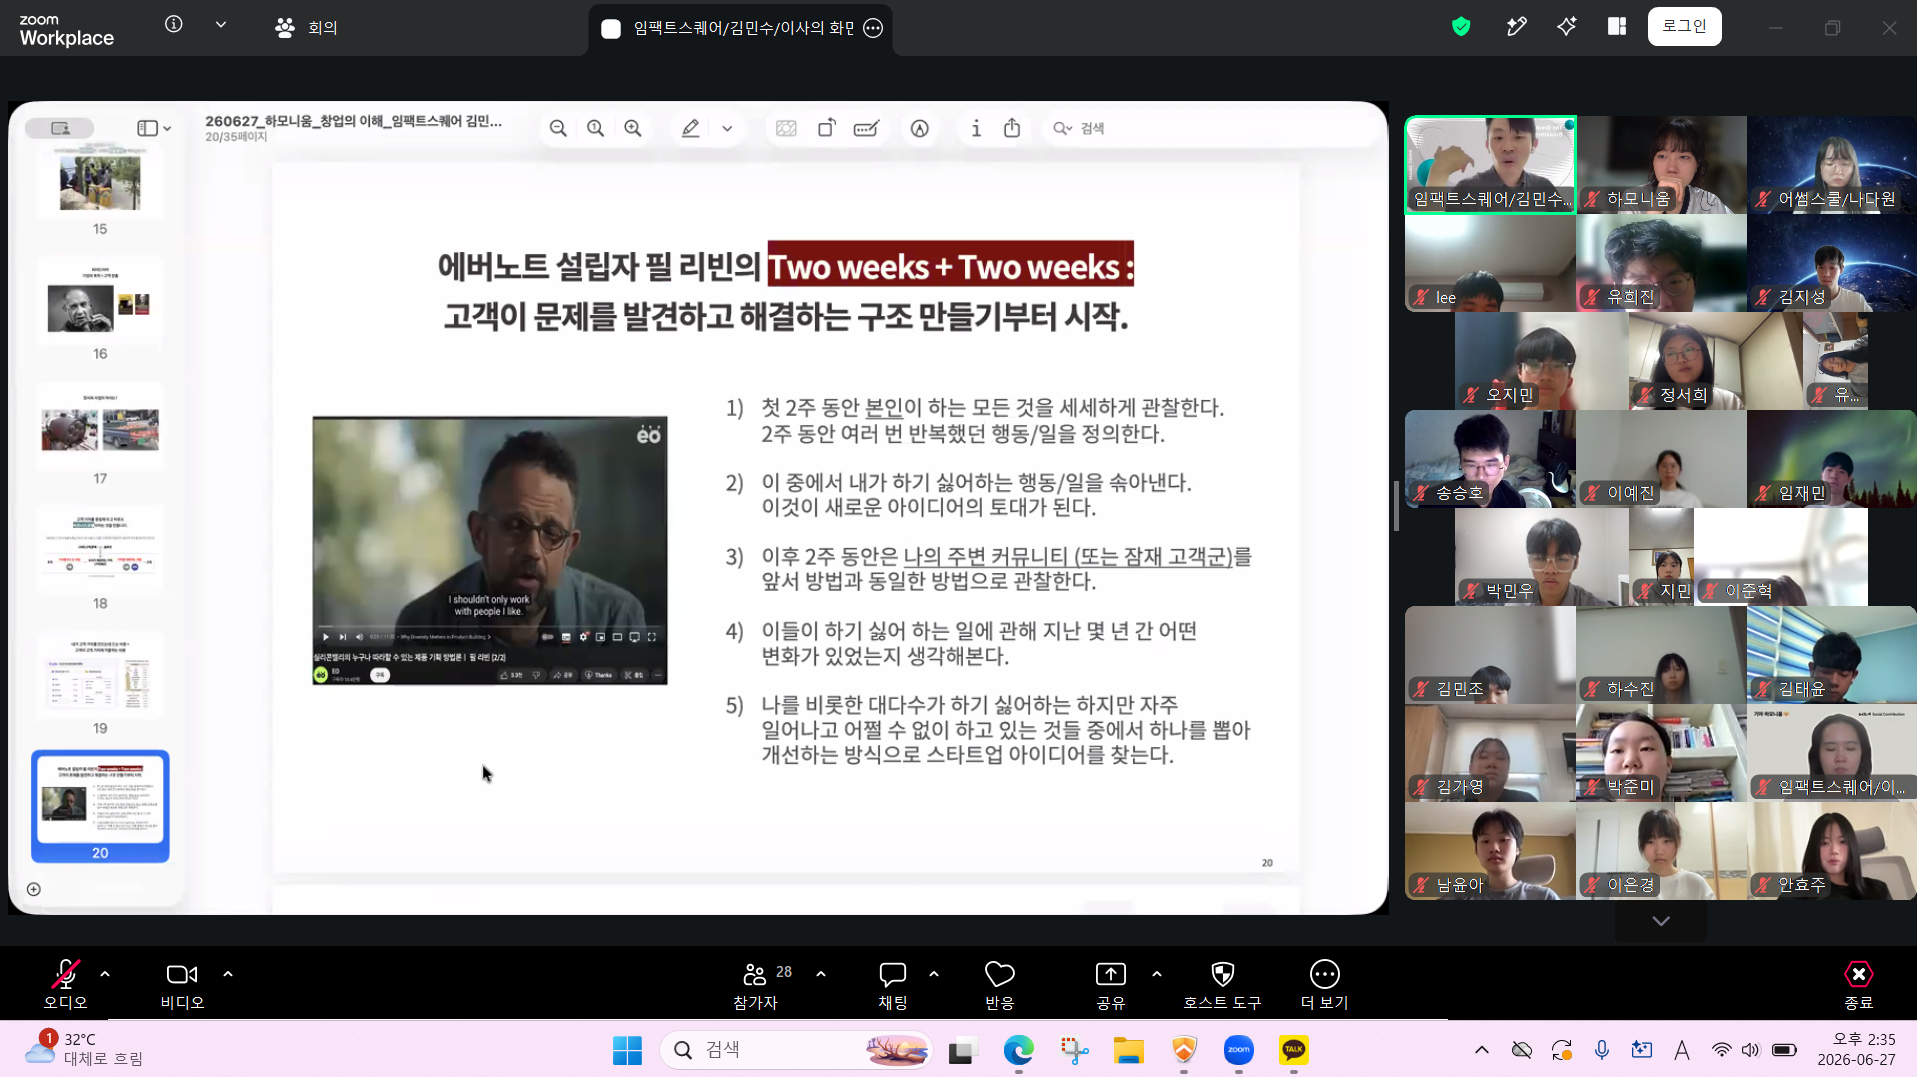This screenshot has width=1917, height=1077.
Task: Show more participants with bottom chevron
Action: pyautogui.click(x=1661, y=921)
